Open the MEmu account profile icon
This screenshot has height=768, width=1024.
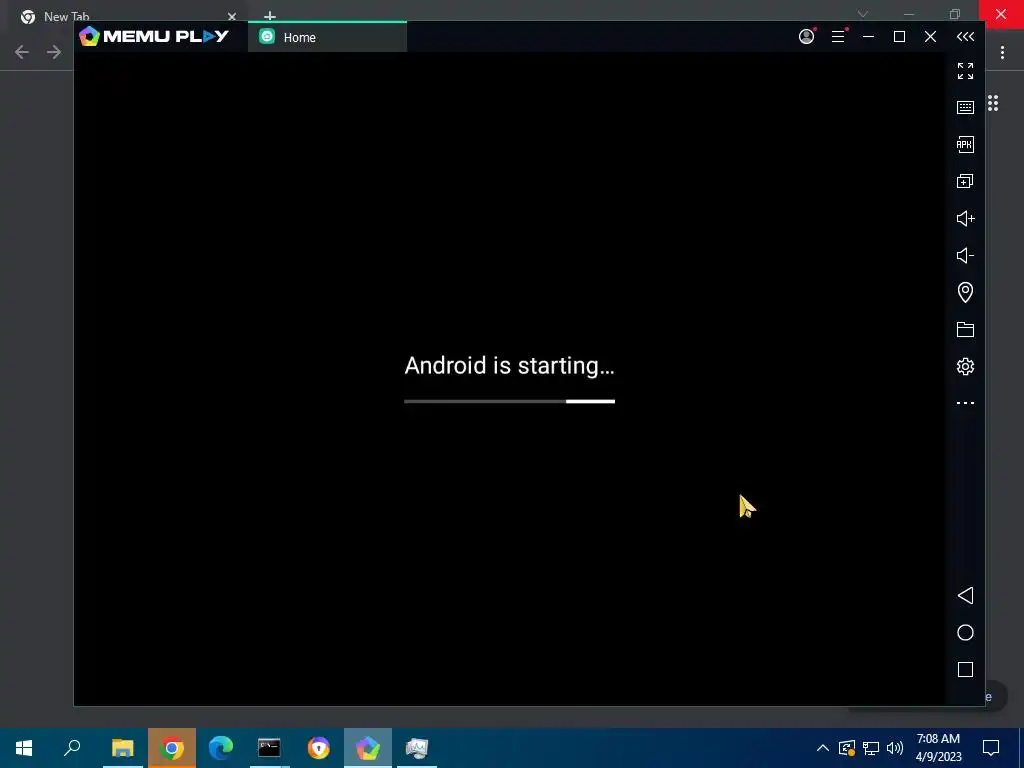(807, 37)
